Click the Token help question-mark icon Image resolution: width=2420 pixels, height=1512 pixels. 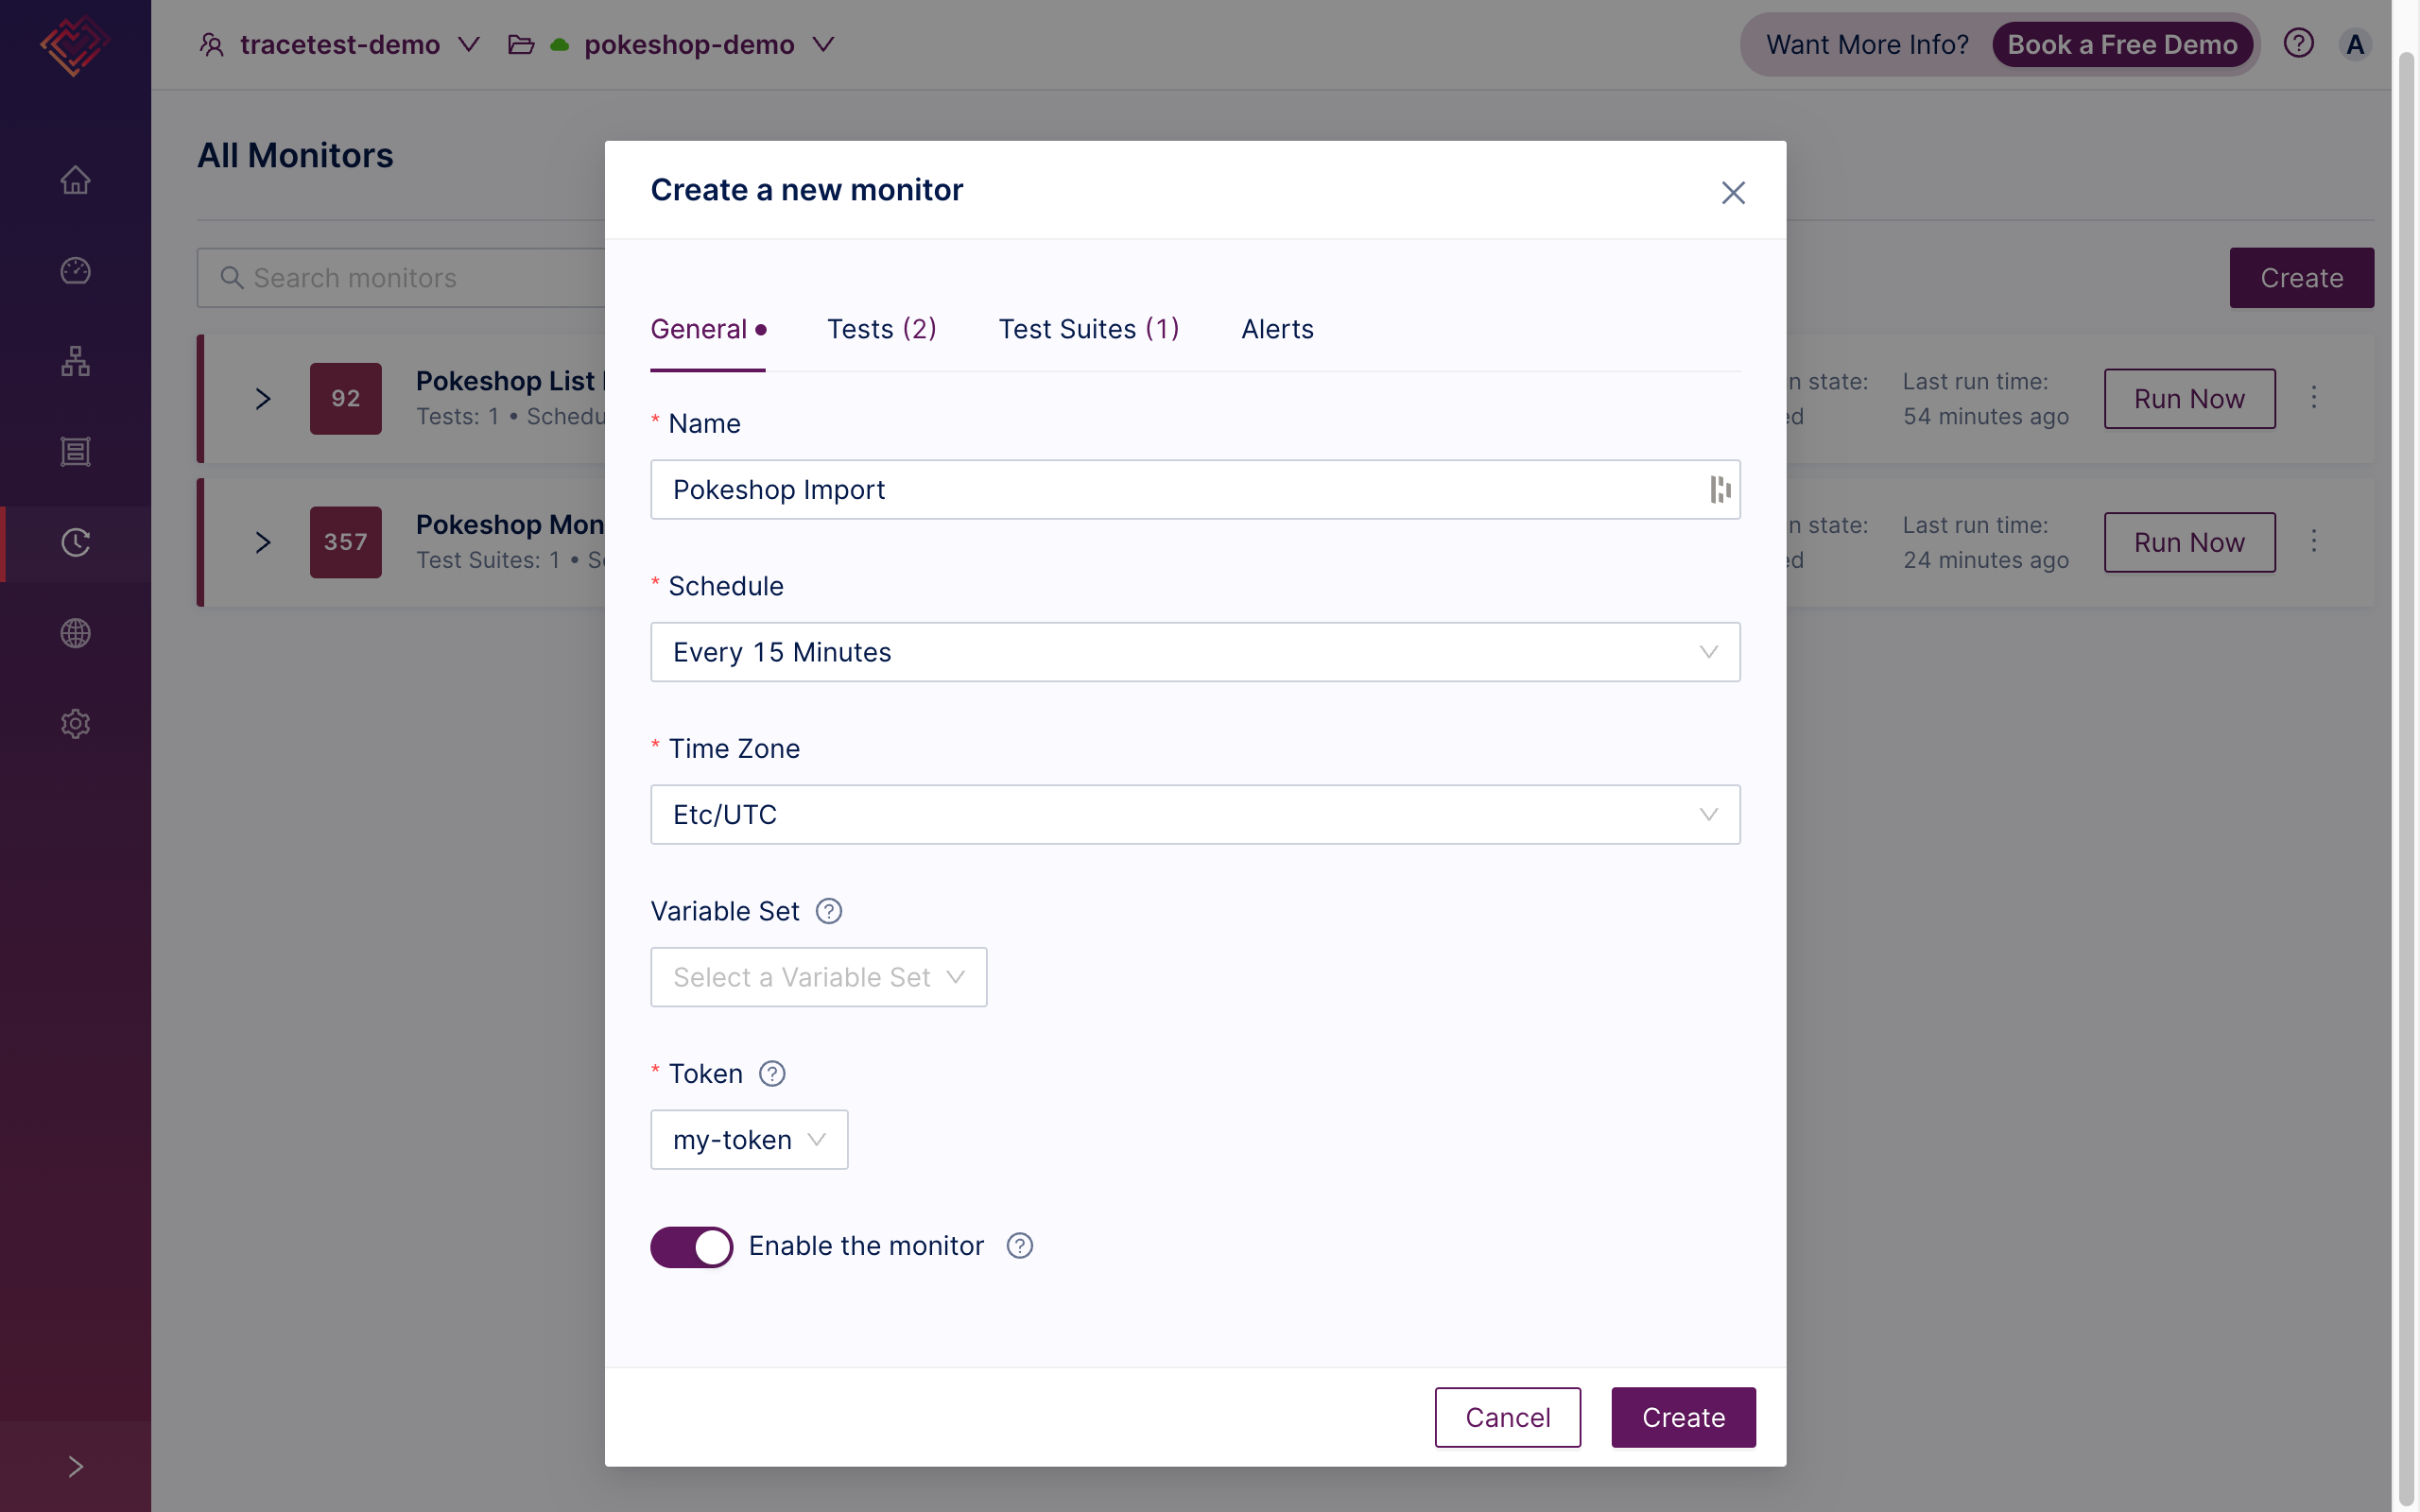pyautogui.click(x=772, y=1074)
